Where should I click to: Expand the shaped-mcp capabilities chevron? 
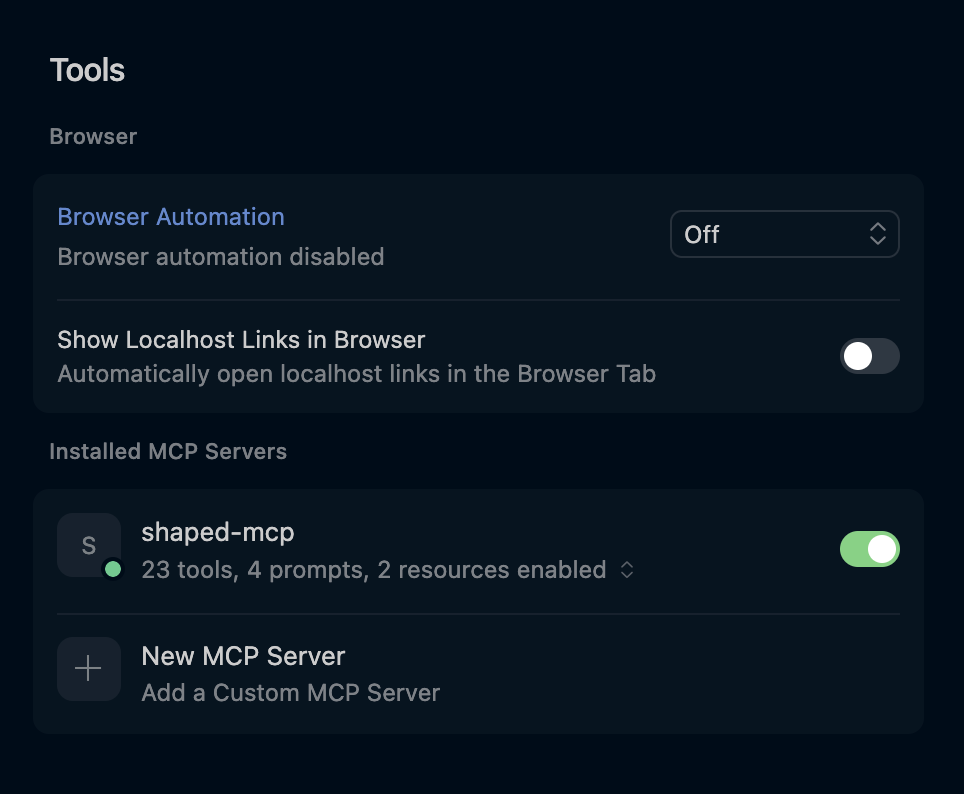click(x=627, y=569)
